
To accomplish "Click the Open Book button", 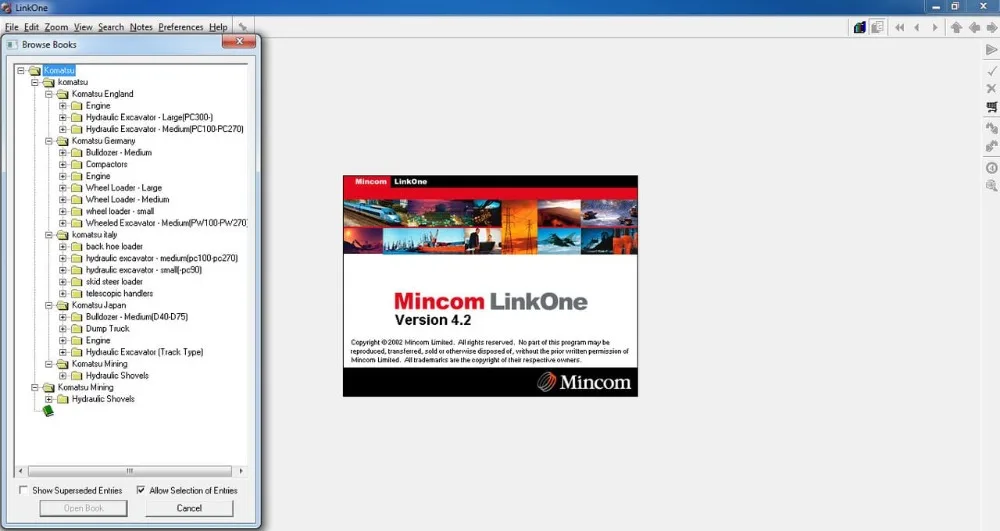I will coord(84,508).
